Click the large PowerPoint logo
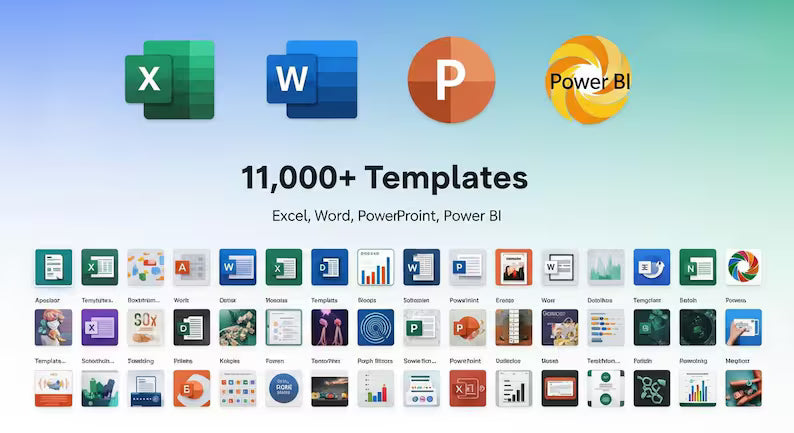 point(451,80)
